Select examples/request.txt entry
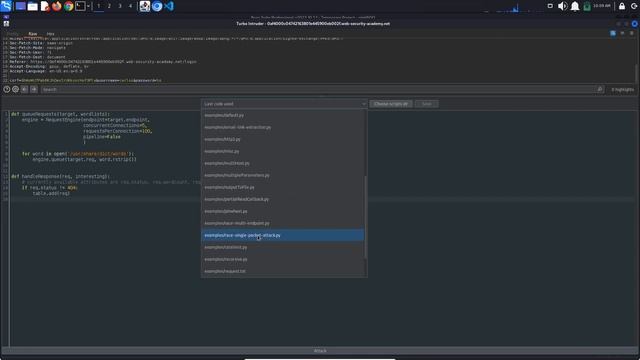The image size is (640, 360). coord(283,271)
